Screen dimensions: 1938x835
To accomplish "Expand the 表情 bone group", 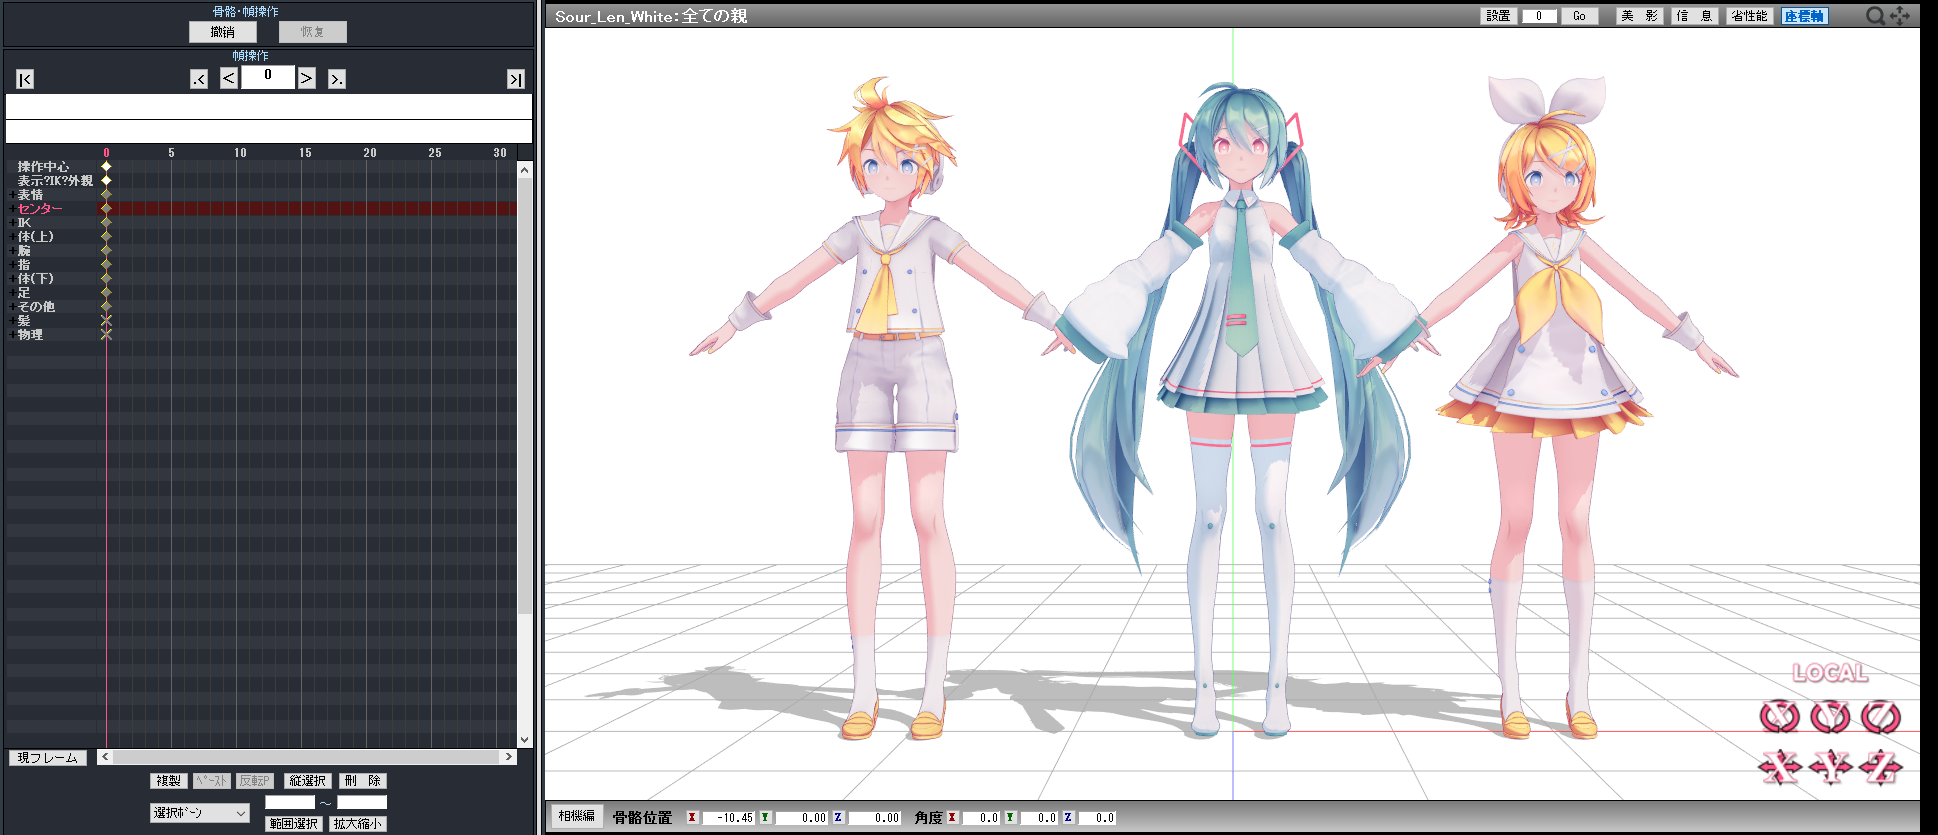I will click(x=12, y=195).
